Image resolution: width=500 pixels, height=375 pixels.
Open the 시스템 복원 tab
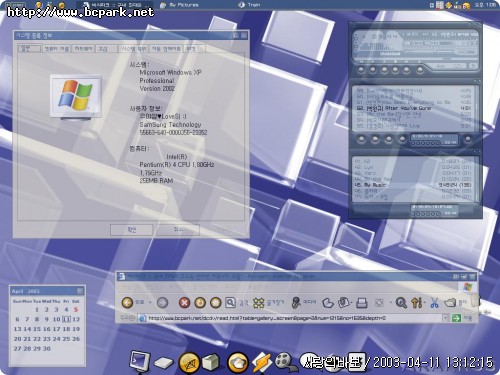click(x=133, y=49)
